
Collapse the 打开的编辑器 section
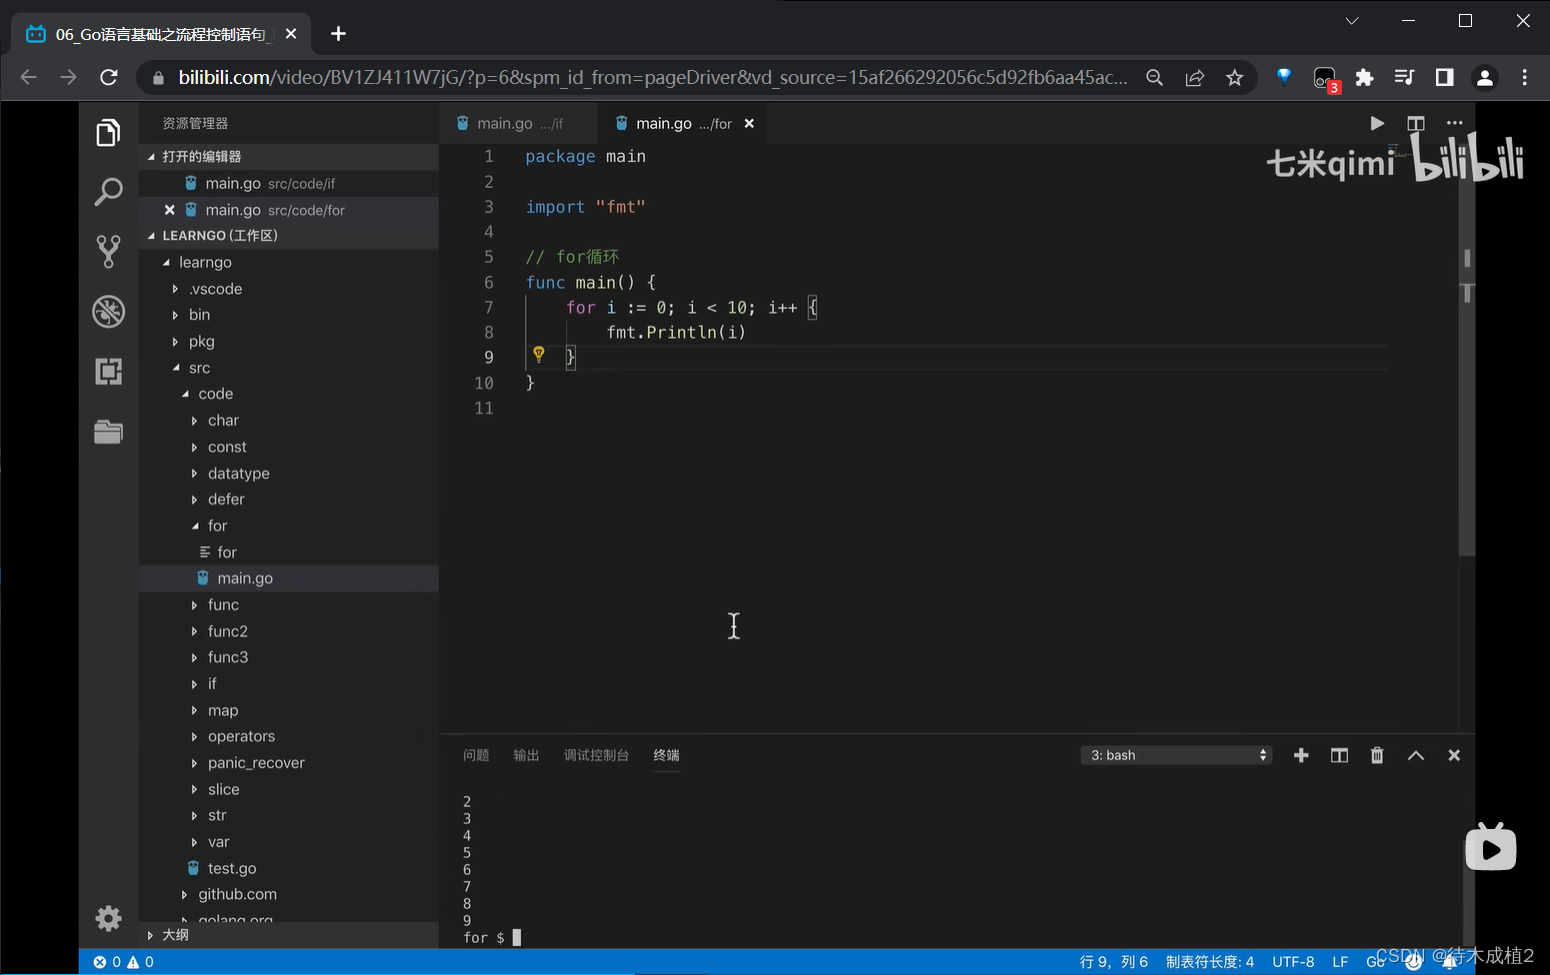click(x=288, y=156)
